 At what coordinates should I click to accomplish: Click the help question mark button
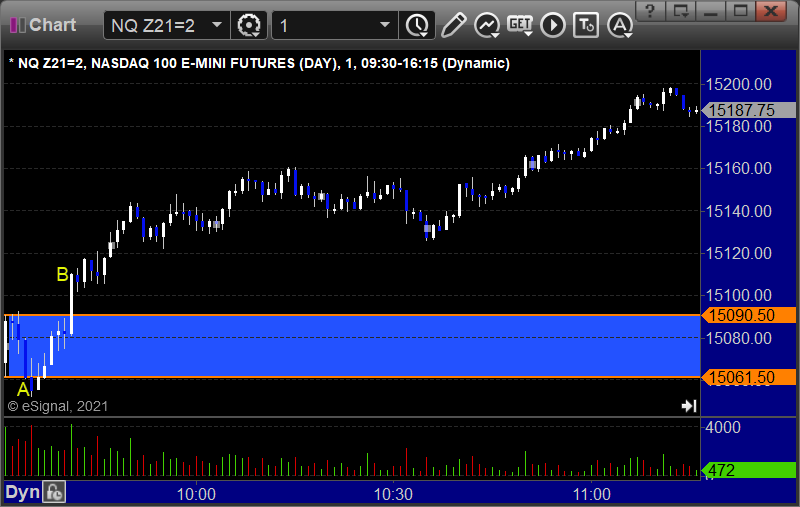point(649,10)
